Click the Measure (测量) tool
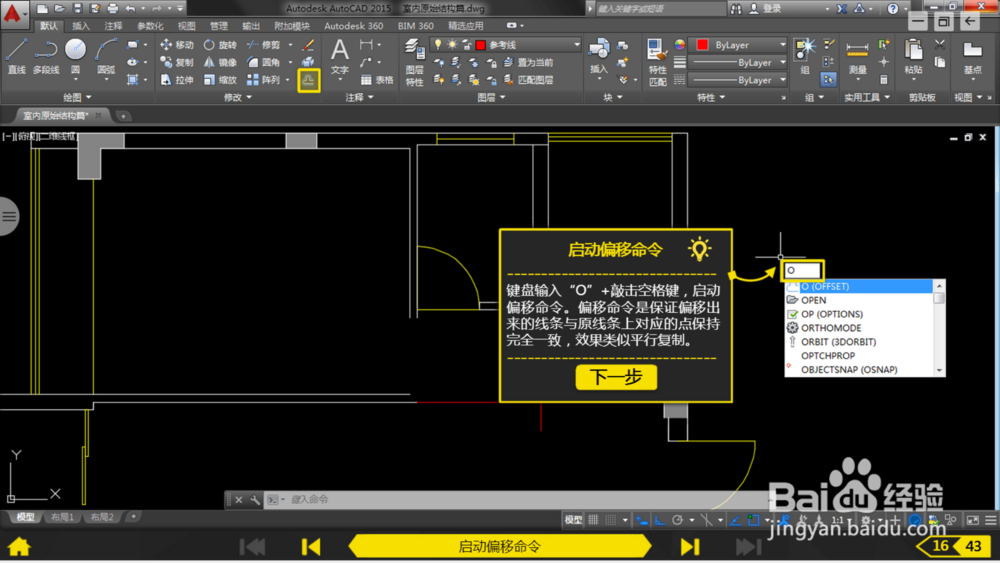The width and height of the screenshot is (1000, 563). [x=857, y=58]
